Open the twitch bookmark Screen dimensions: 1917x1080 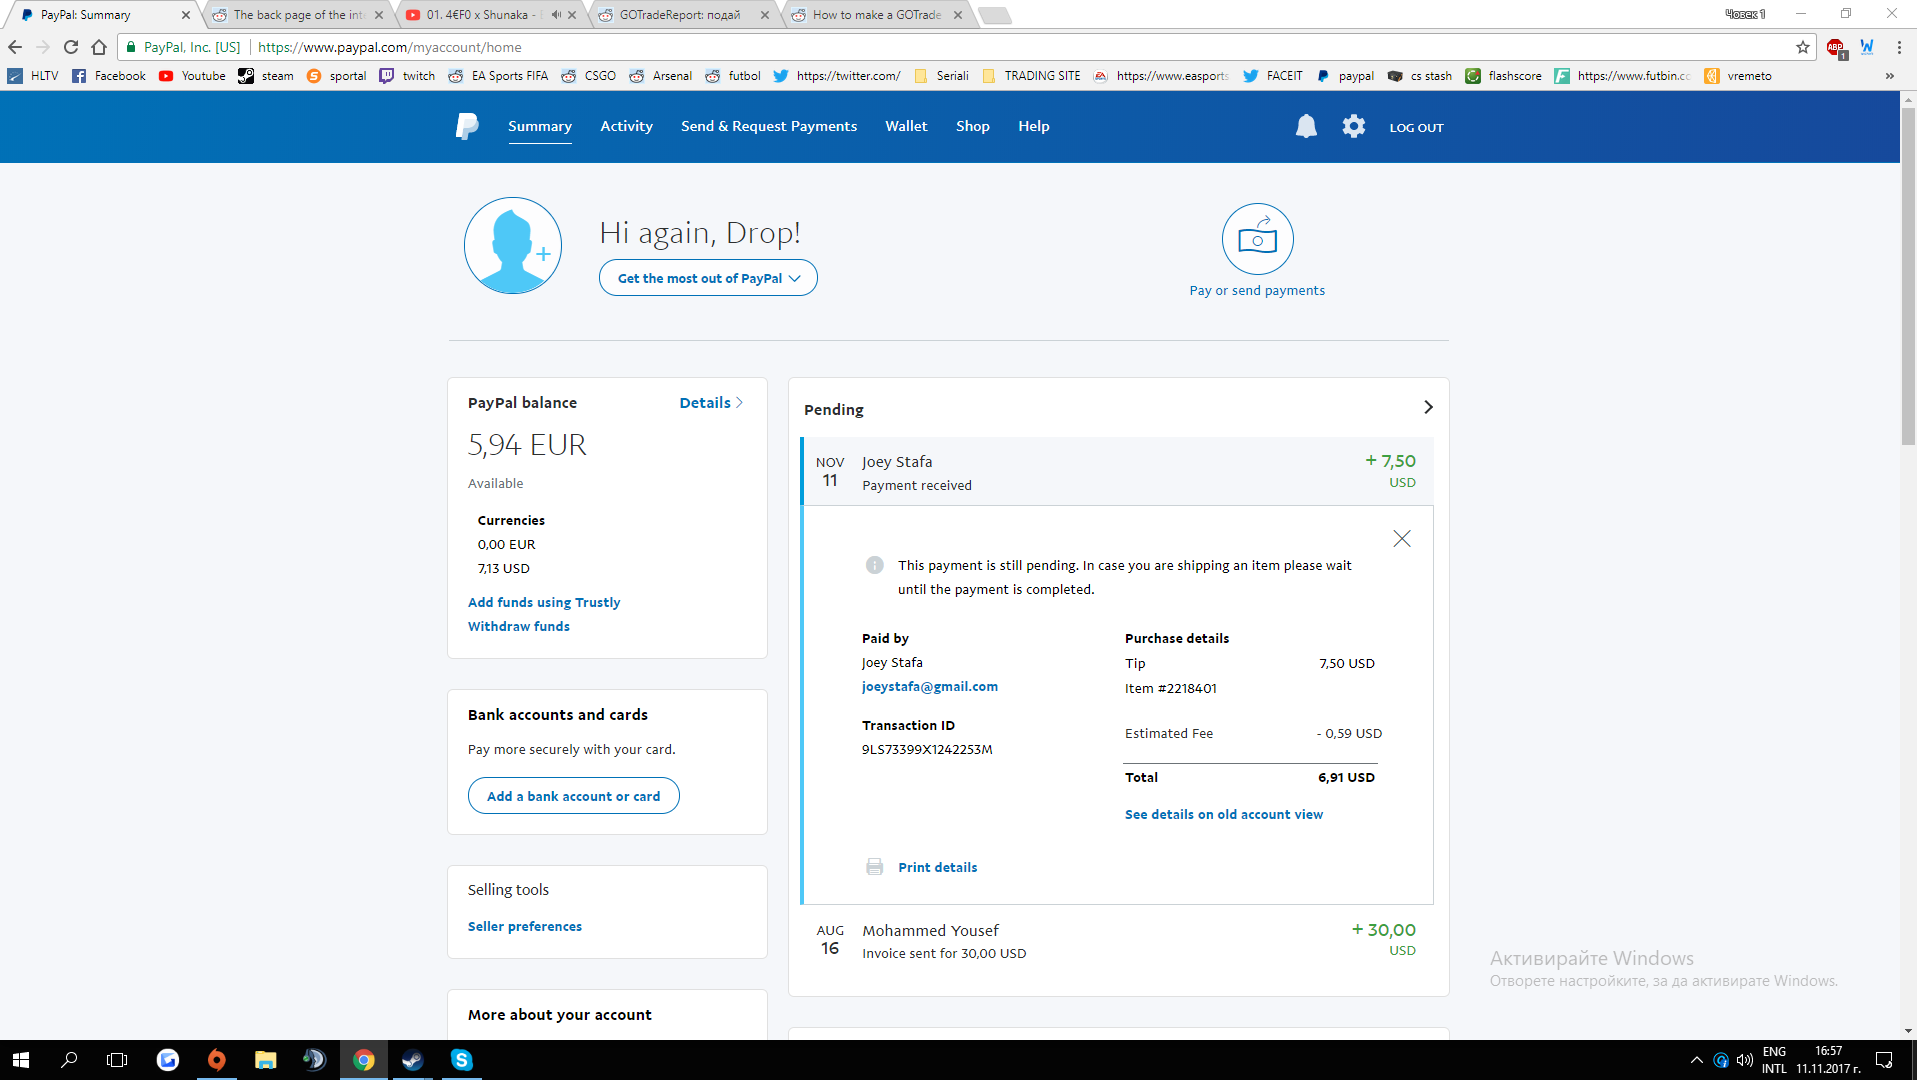[x=407, y=76]
